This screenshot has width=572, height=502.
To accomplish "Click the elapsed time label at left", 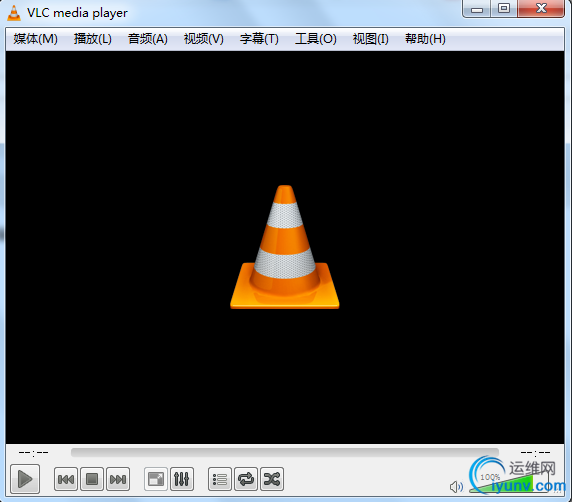I will tap(33, 453).
